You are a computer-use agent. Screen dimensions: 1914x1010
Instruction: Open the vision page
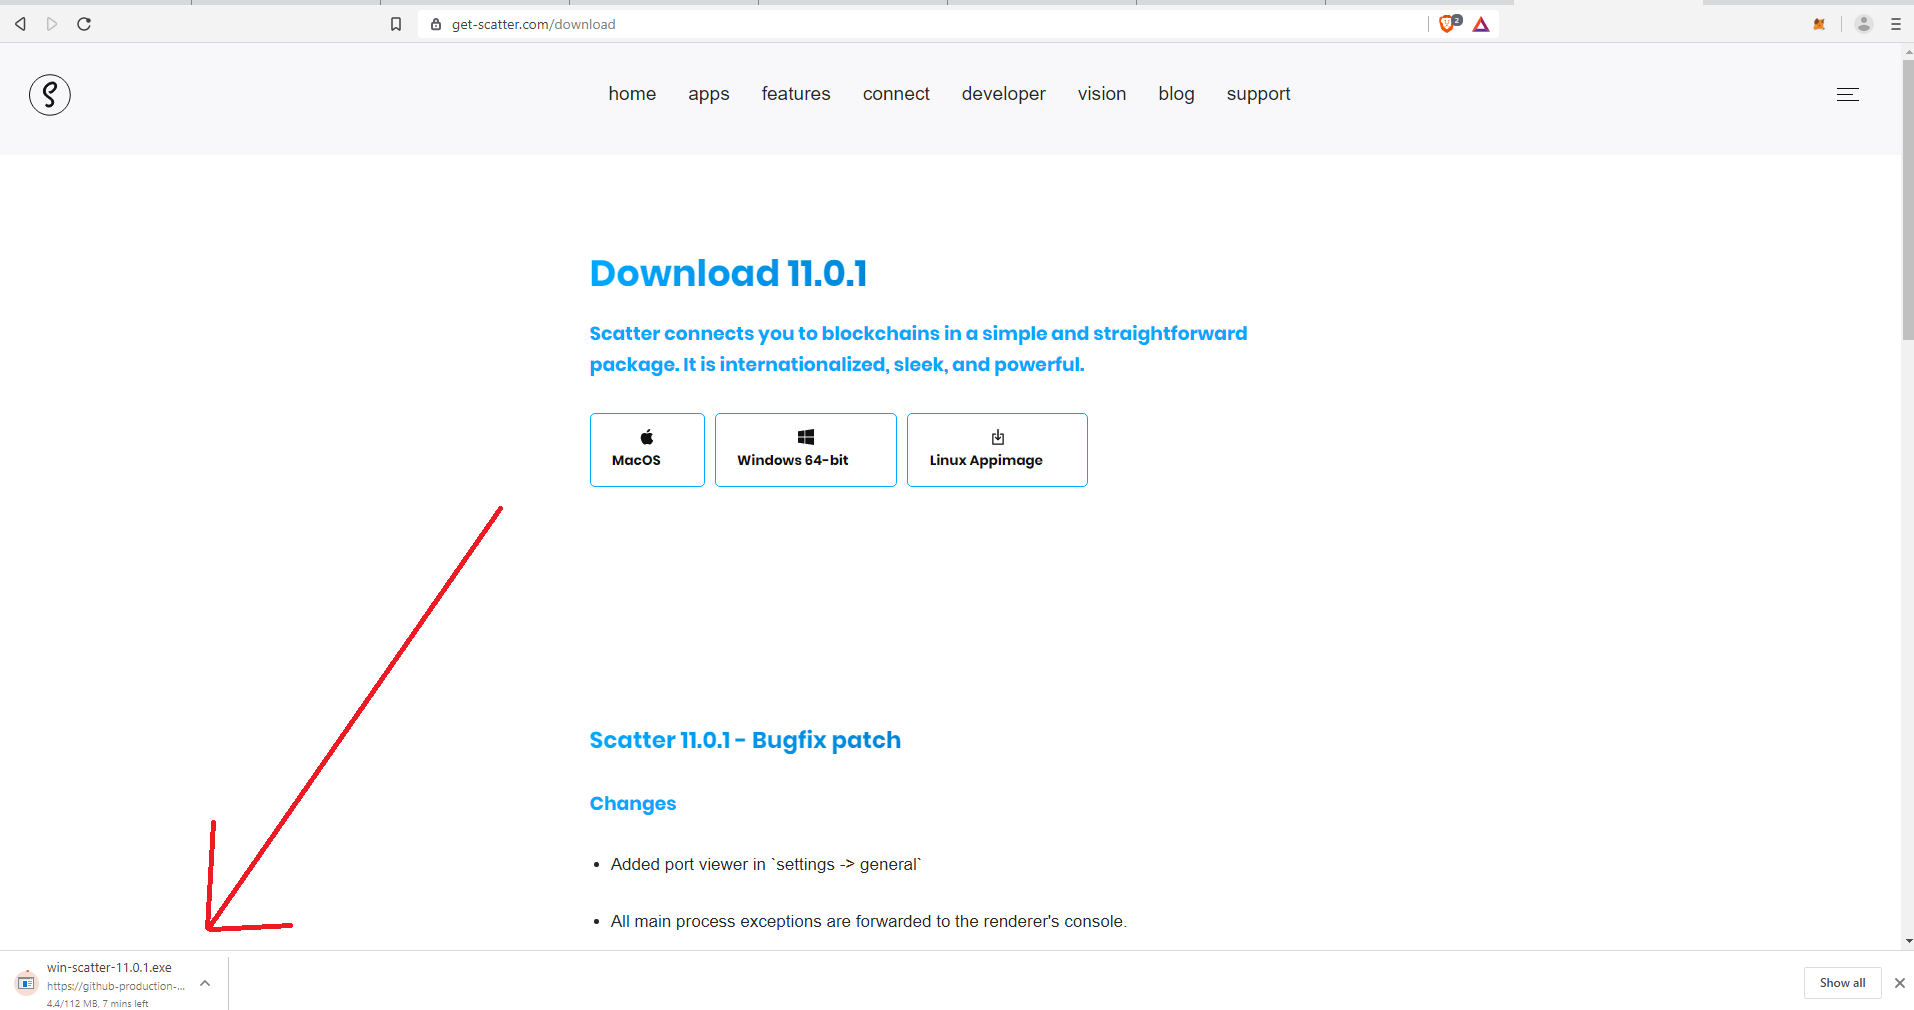[1102, 94]
